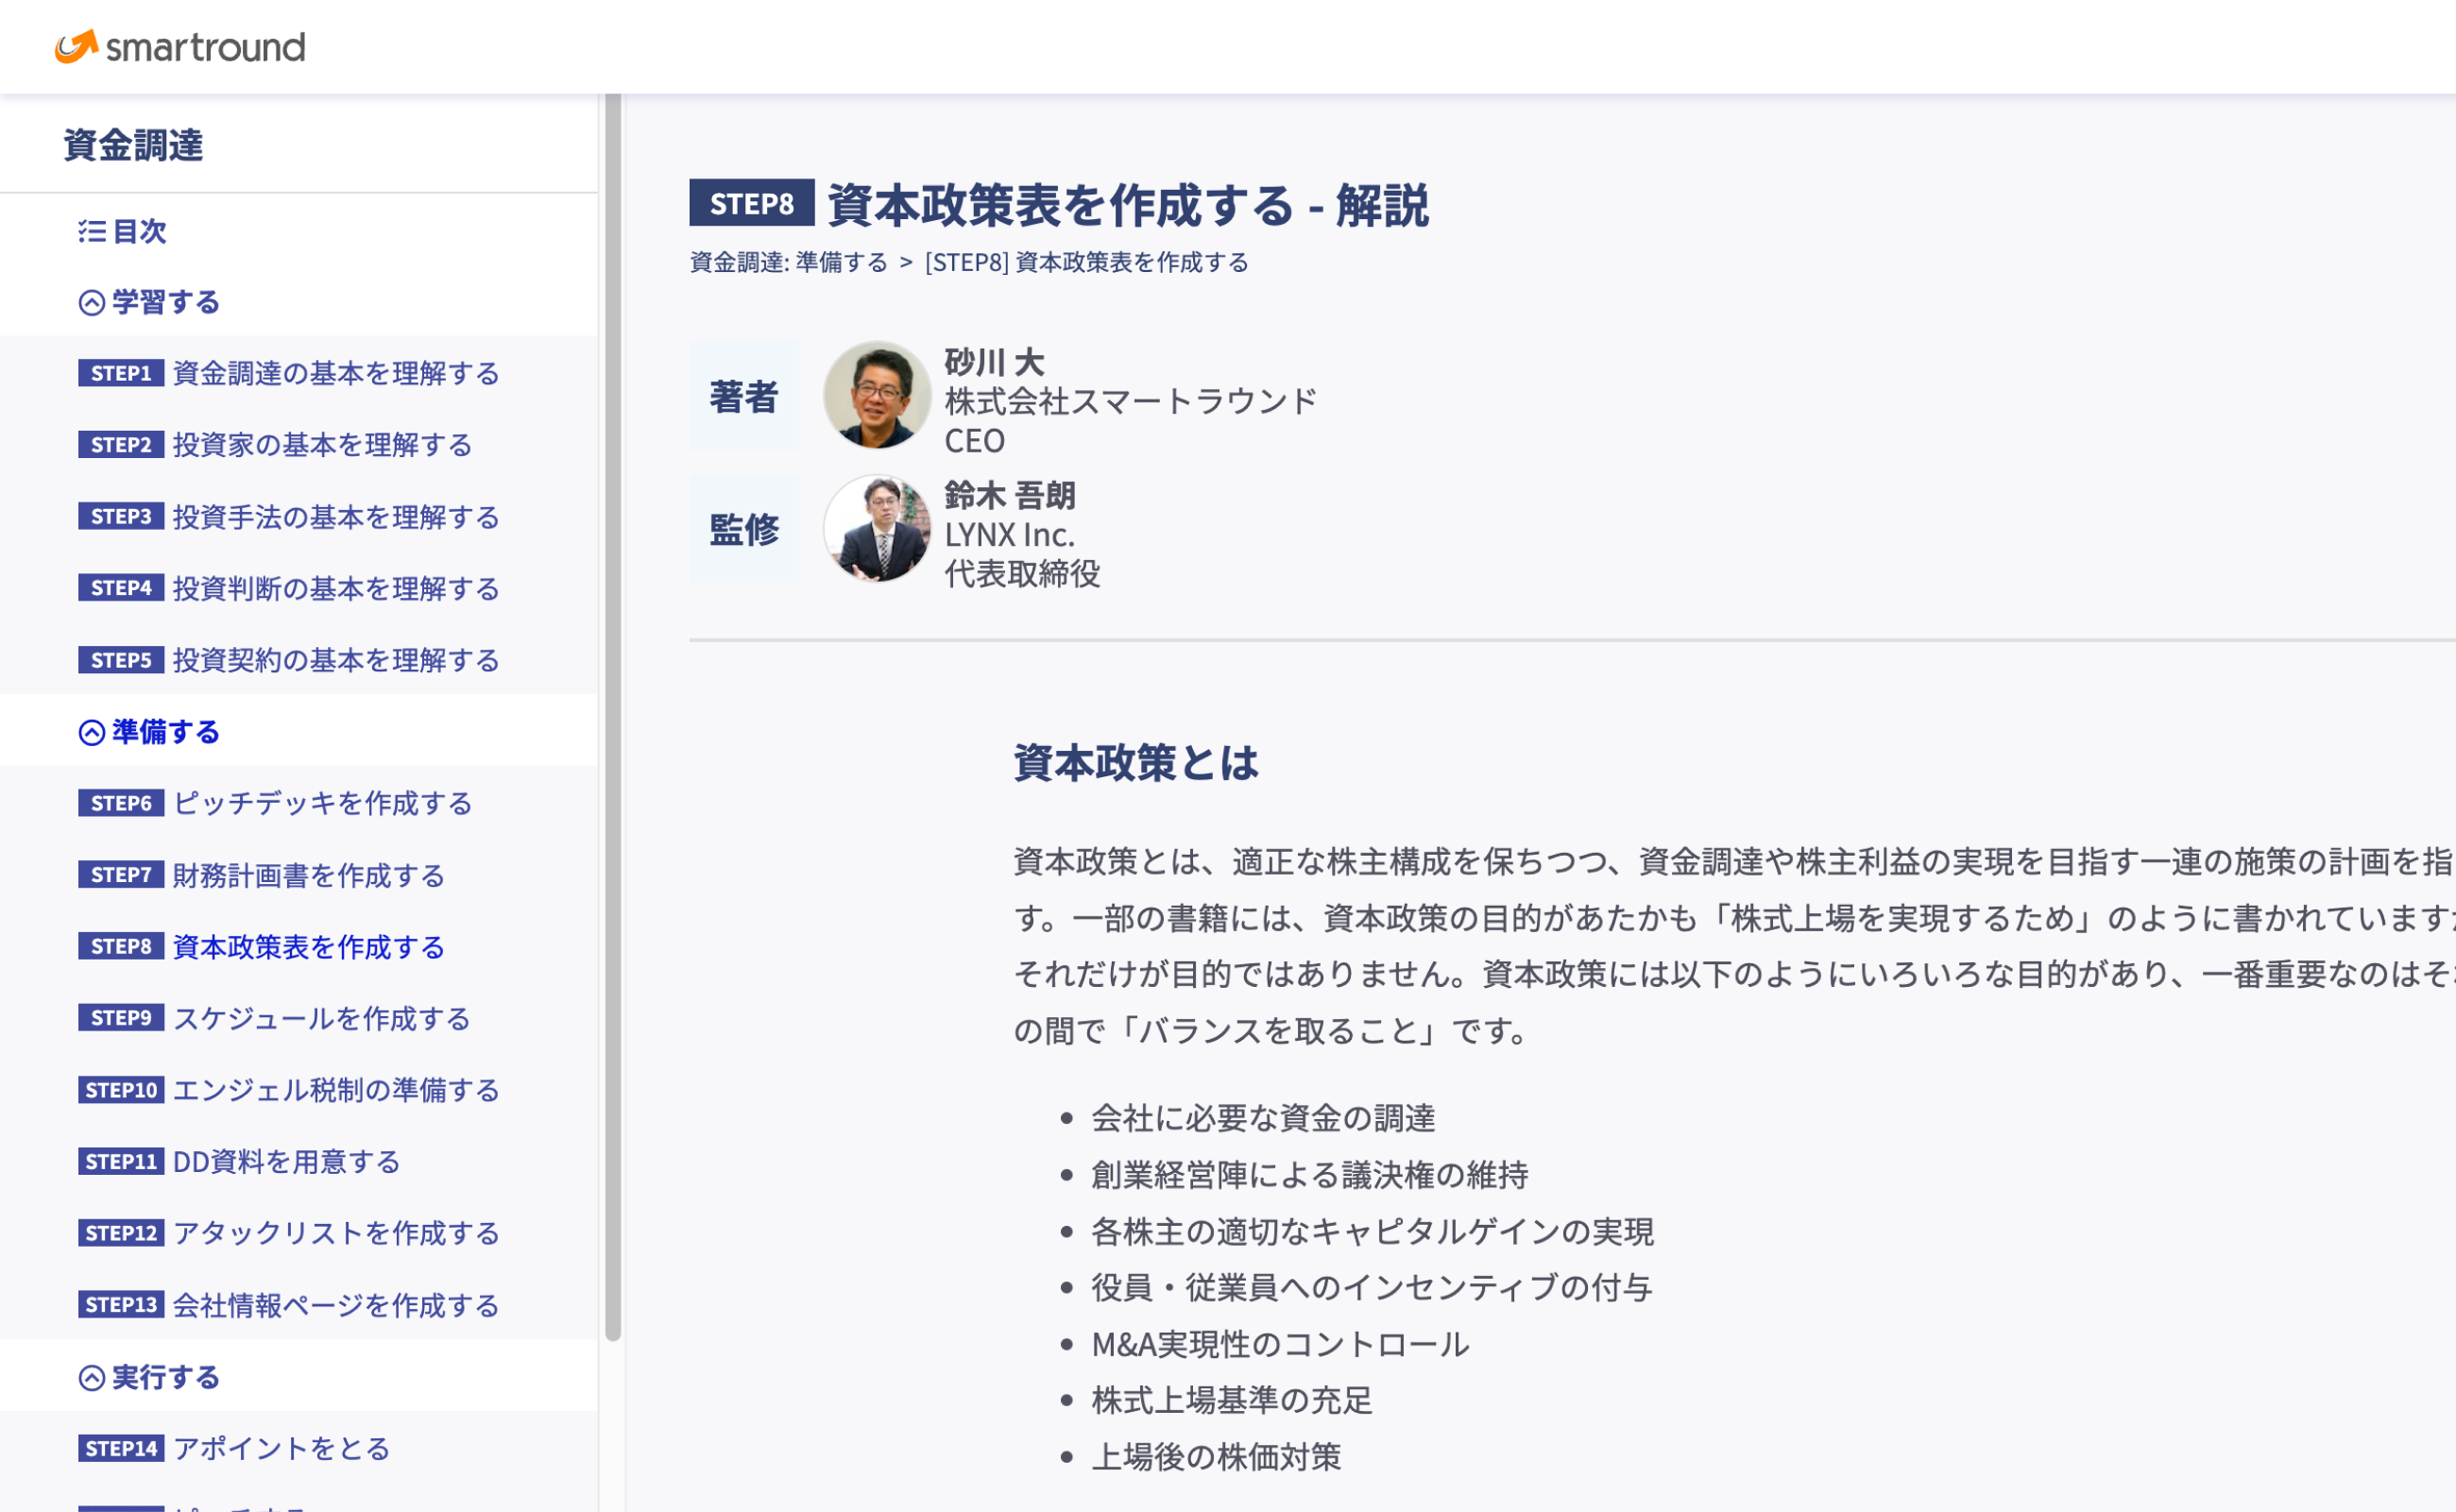2456x1512 pixels.
Task: Open STEP9 スケジュールを作成する
Action: pyautogui.click(x=321, y=1019)
